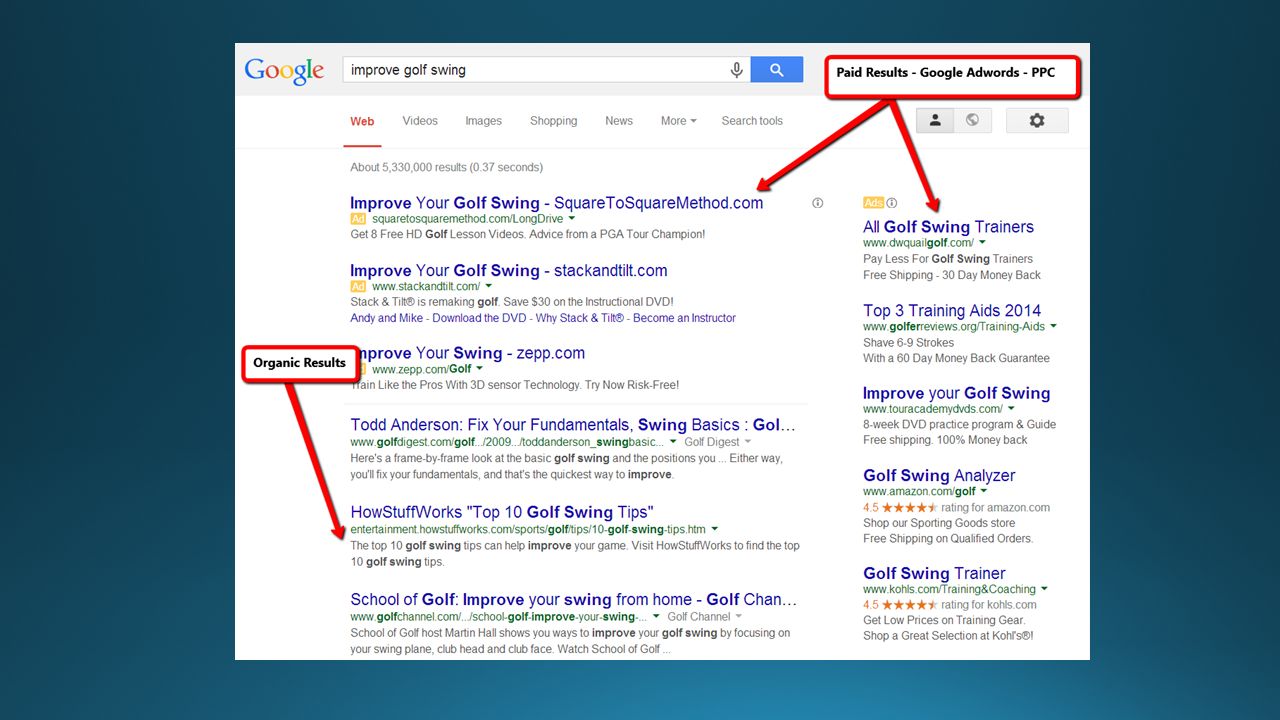Expand the More dropdown menu
This screenshot has width=1280, height=720.
(x=678, y=121)
